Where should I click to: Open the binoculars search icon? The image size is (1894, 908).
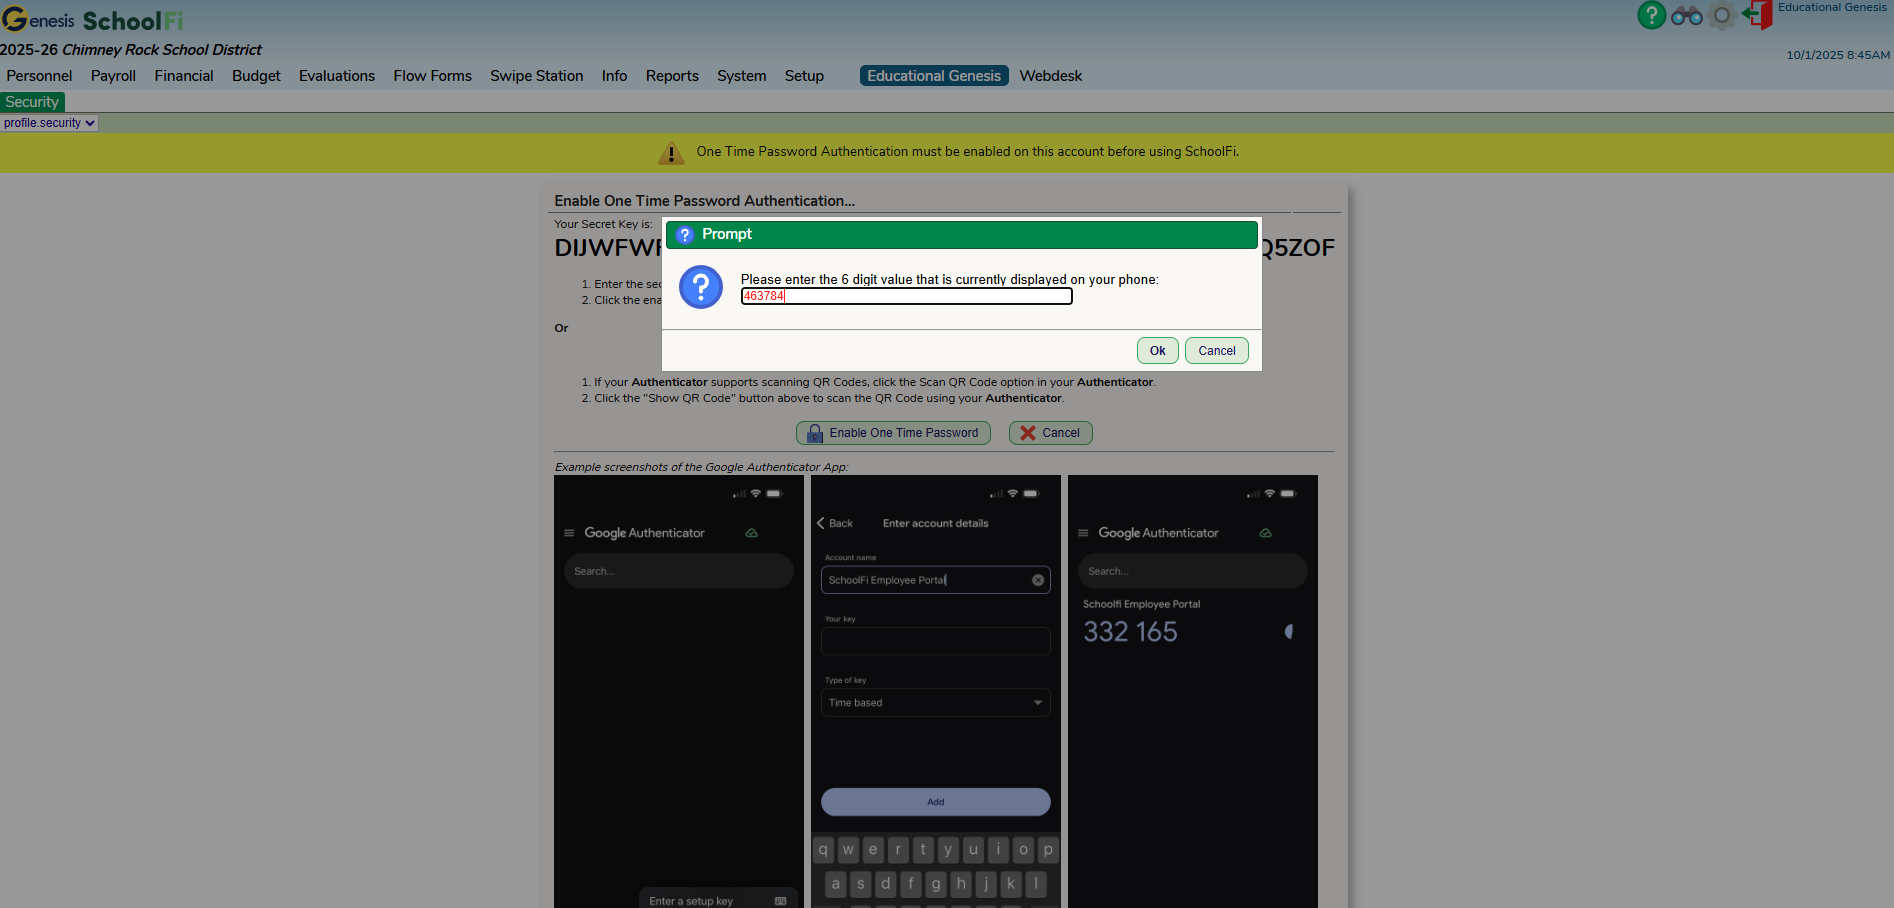coord(1687,16)
